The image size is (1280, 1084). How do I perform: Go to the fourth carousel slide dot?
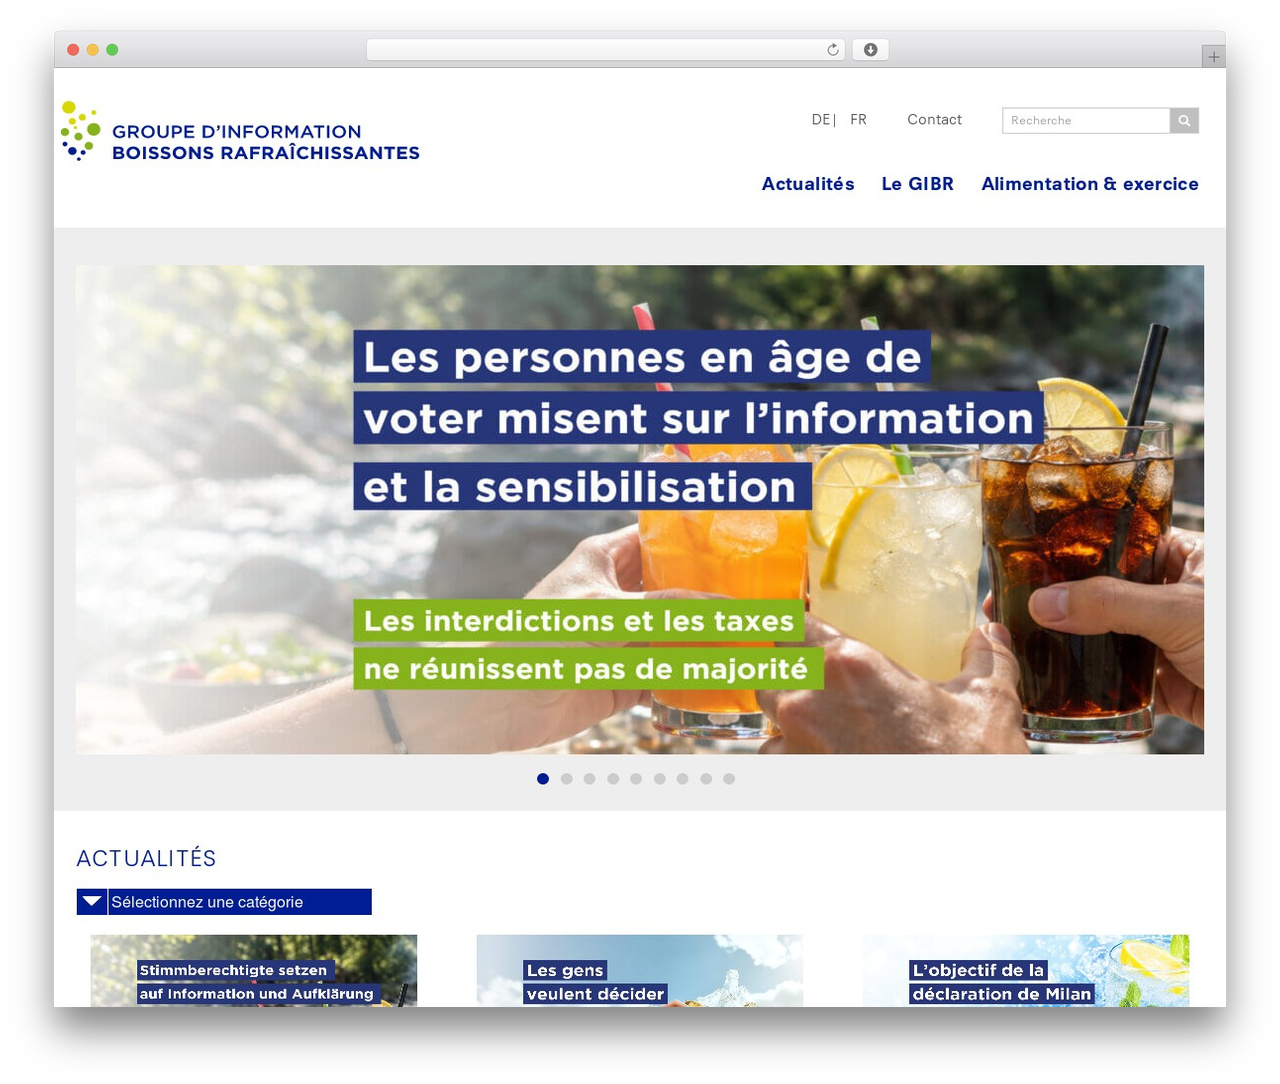613,779
